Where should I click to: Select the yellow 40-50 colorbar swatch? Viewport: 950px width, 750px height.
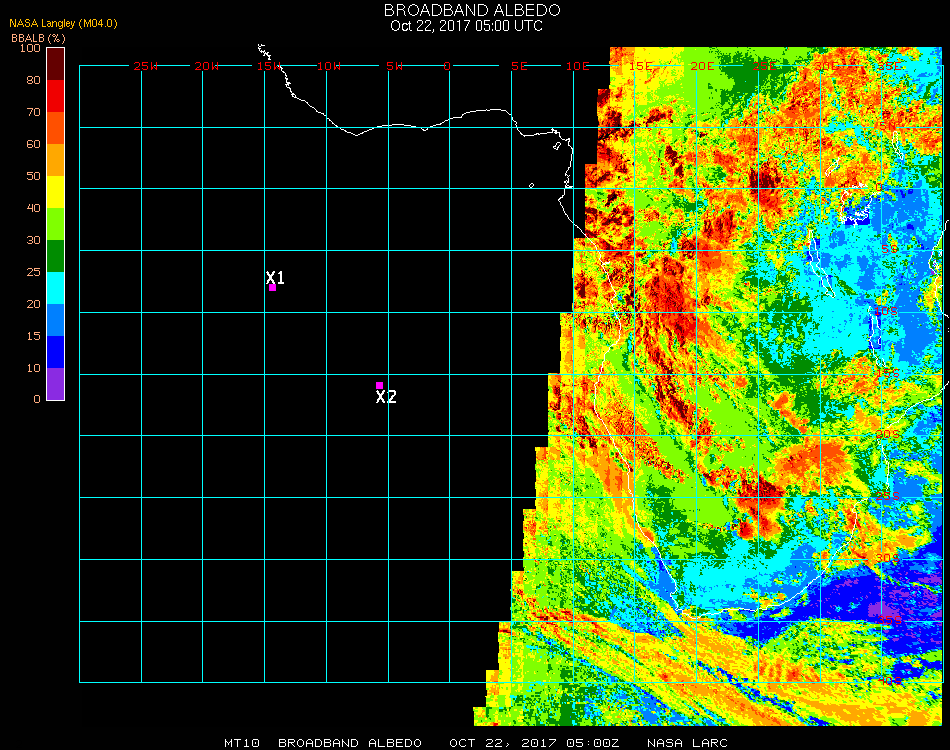pos(56,192)
